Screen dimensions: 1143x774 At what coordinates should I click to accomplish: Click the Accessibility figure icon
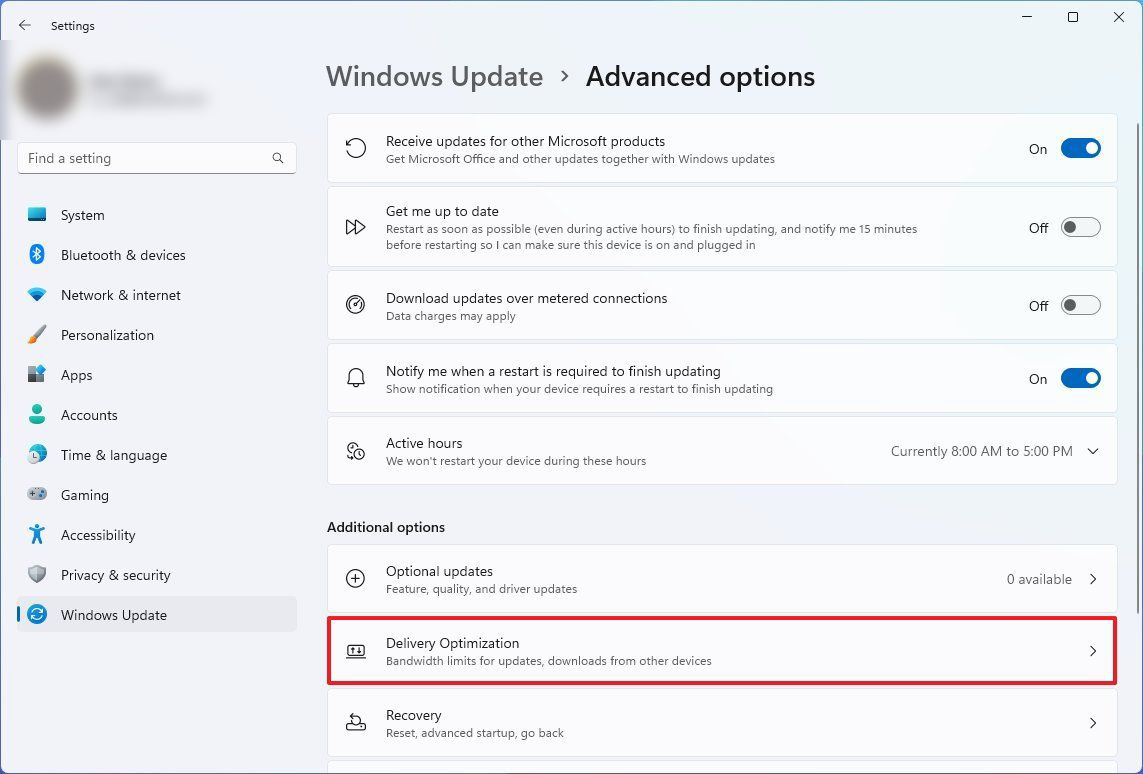[x=37, y=534]
